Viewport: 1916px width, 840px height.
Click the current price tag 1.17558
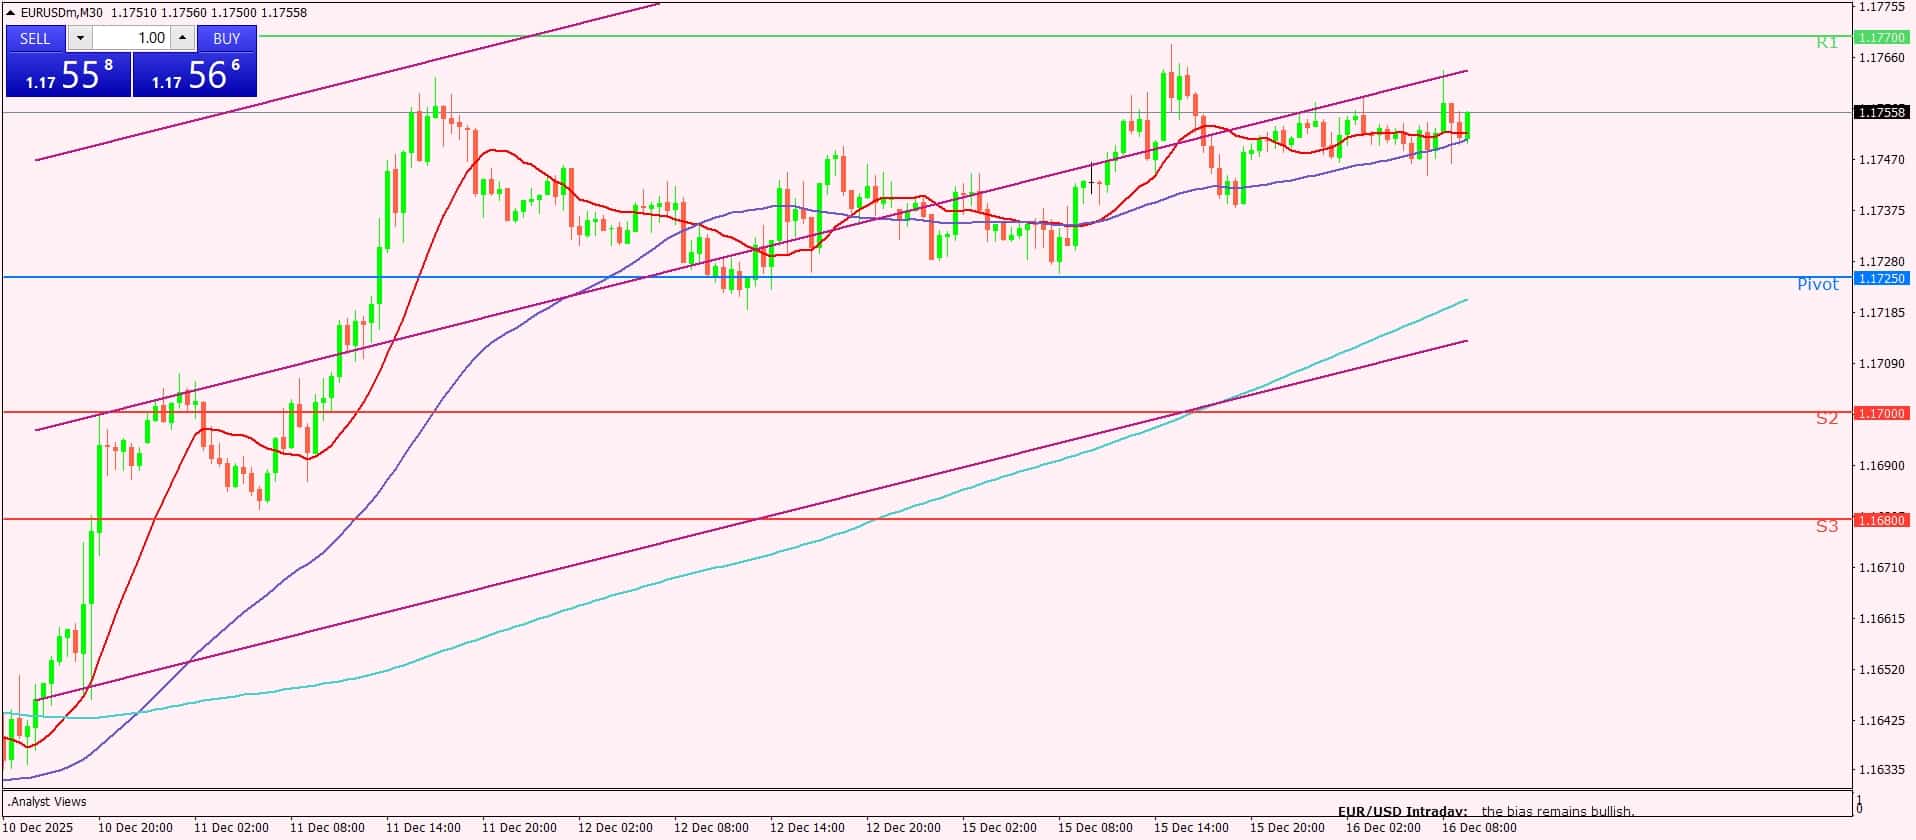pyautogui.click(x=1880, y=113)
